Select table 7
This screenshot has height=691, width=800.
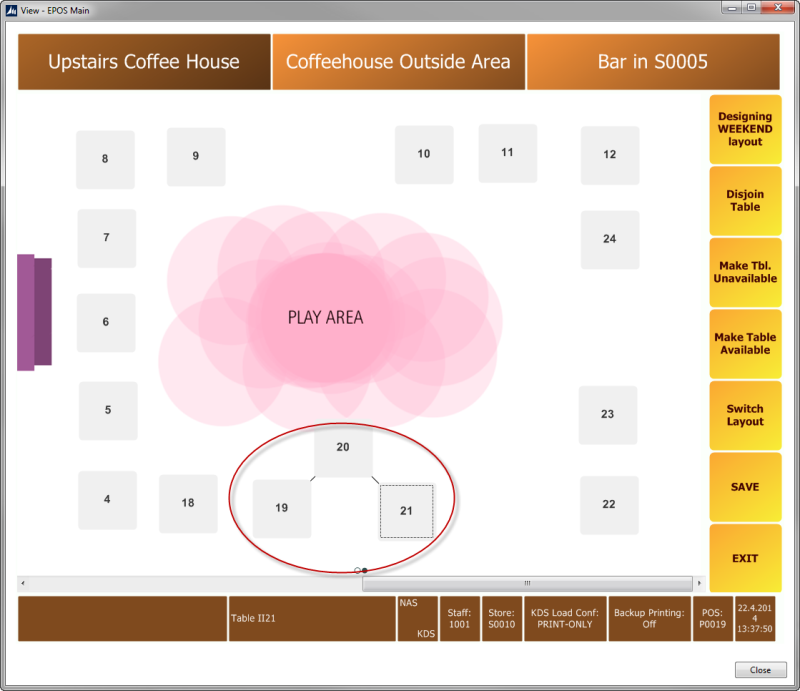[x=107, y=238]
